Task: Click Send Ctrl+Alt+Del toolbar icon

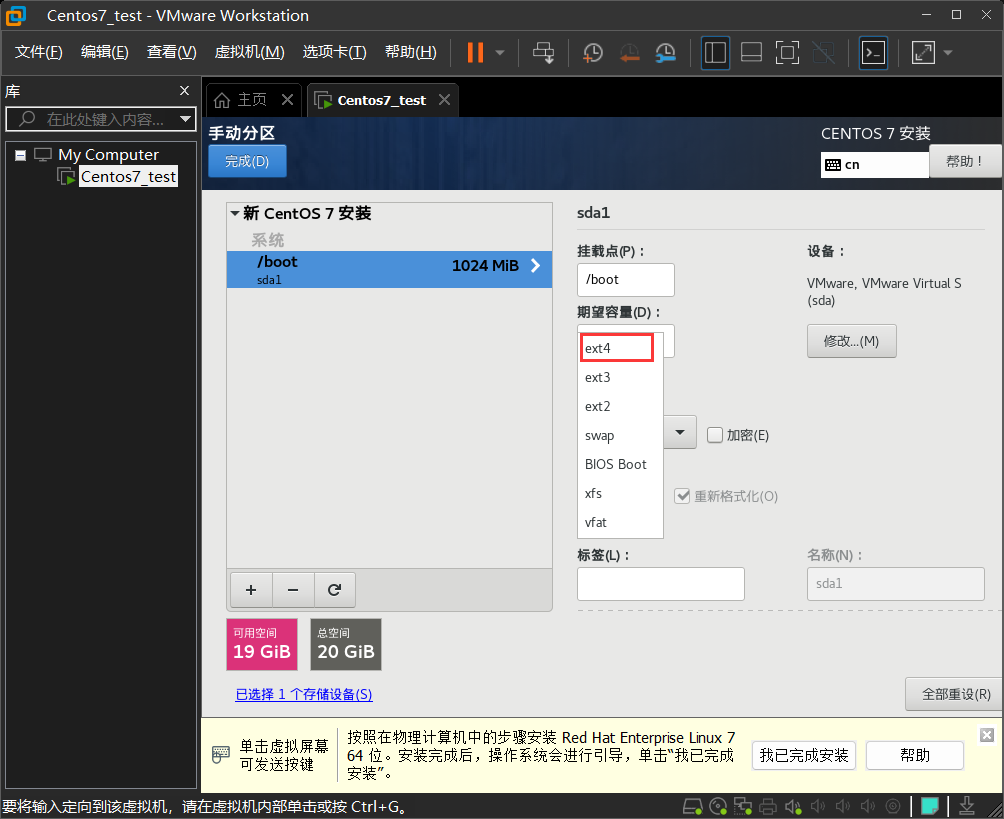Action: [543, 52]
